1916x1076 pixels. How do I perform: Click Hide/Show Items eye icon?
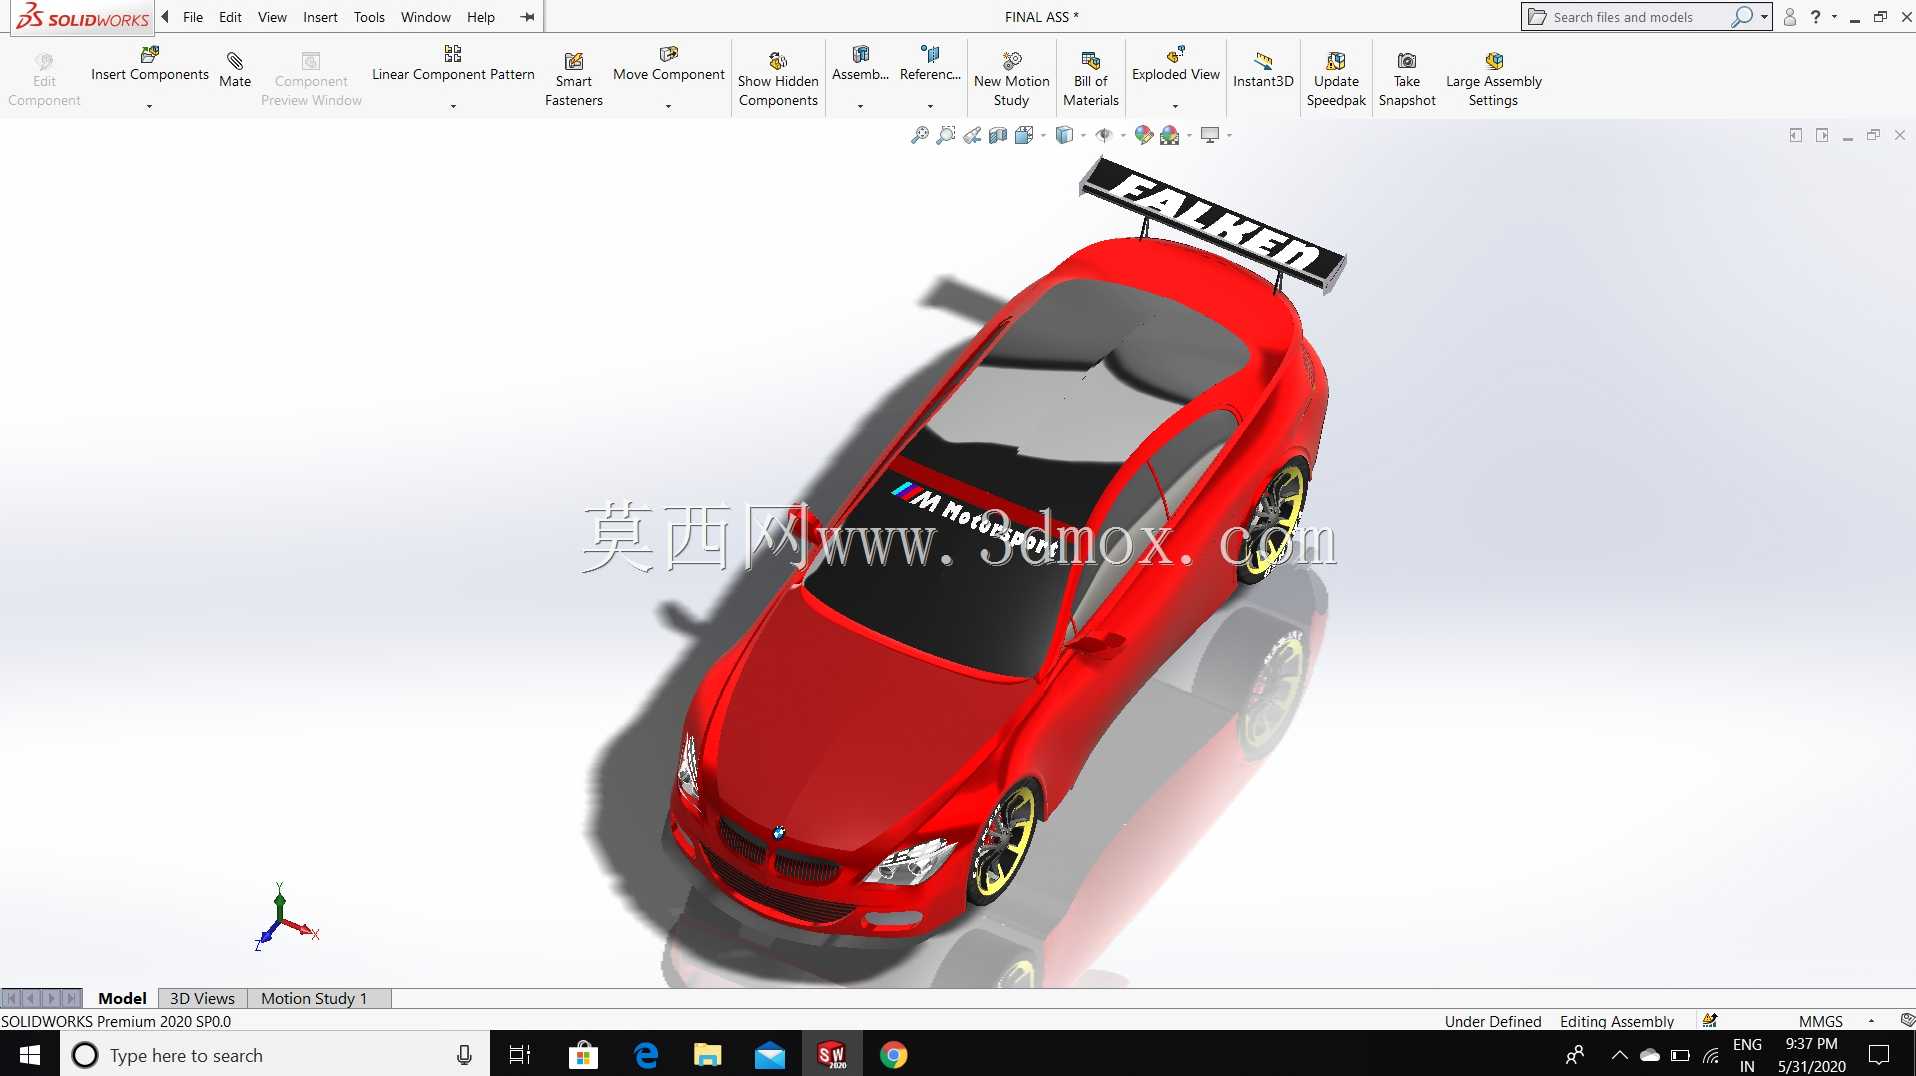click(x=1104, y=135)
